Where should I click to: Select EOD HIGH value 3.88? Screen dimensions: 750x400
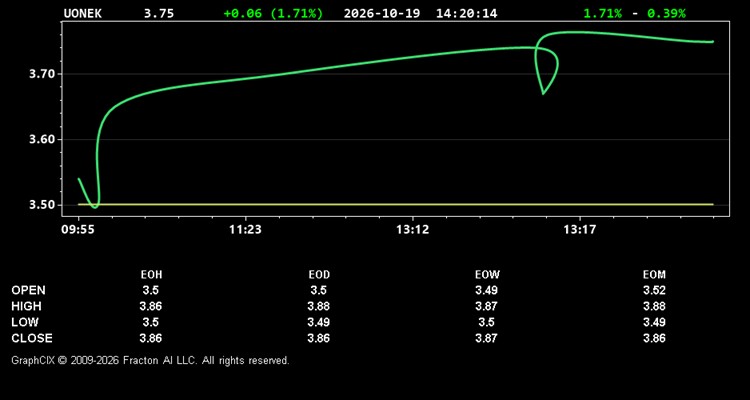[319, 306]
